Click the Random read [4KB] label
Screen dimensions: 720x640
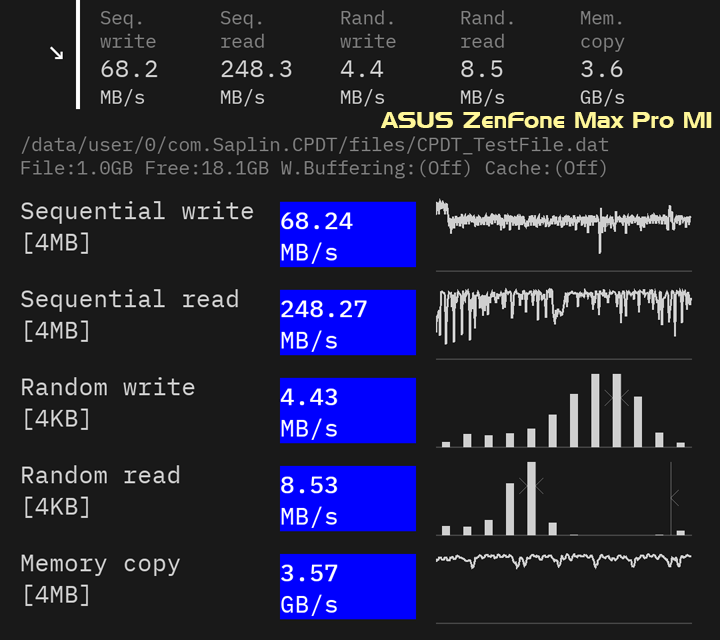101,491
